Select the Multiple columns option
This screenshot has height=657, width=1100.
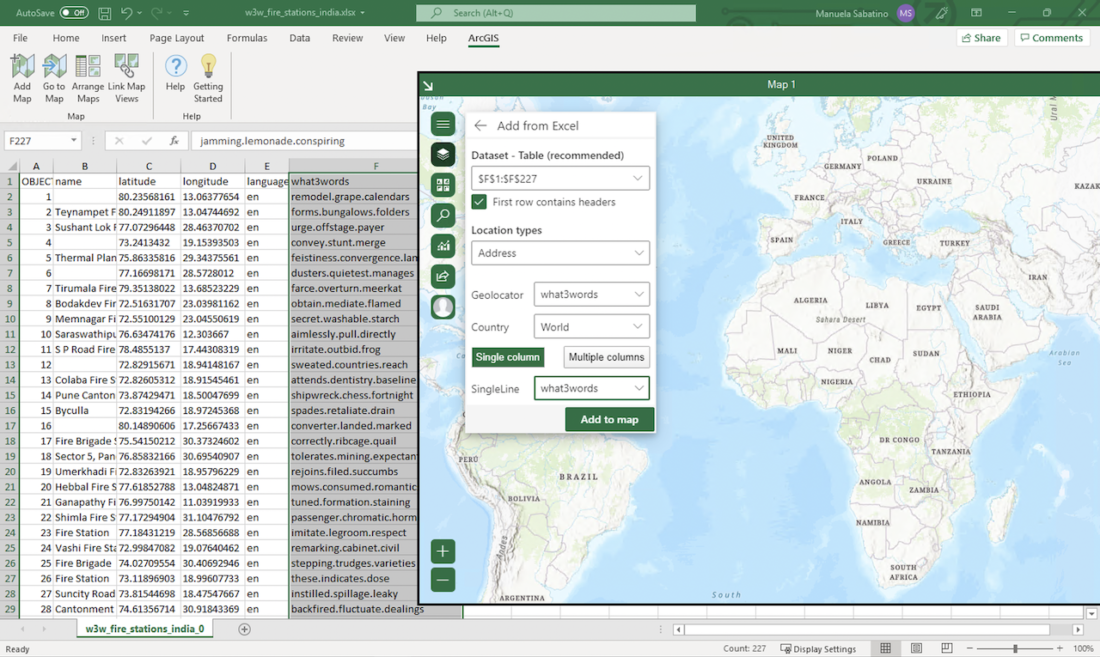[x=606, y=357]
